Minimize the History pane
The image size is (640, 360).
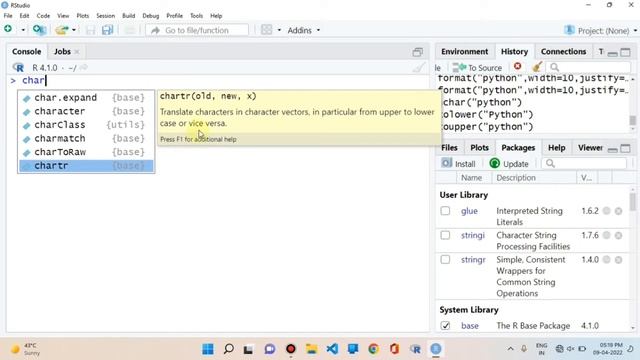[x=612, y=53]
